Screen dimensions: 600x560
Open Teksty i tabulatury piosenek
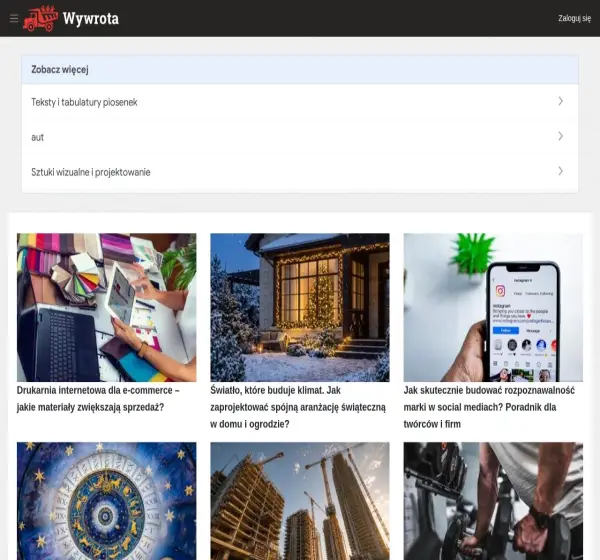coord(300,102)
